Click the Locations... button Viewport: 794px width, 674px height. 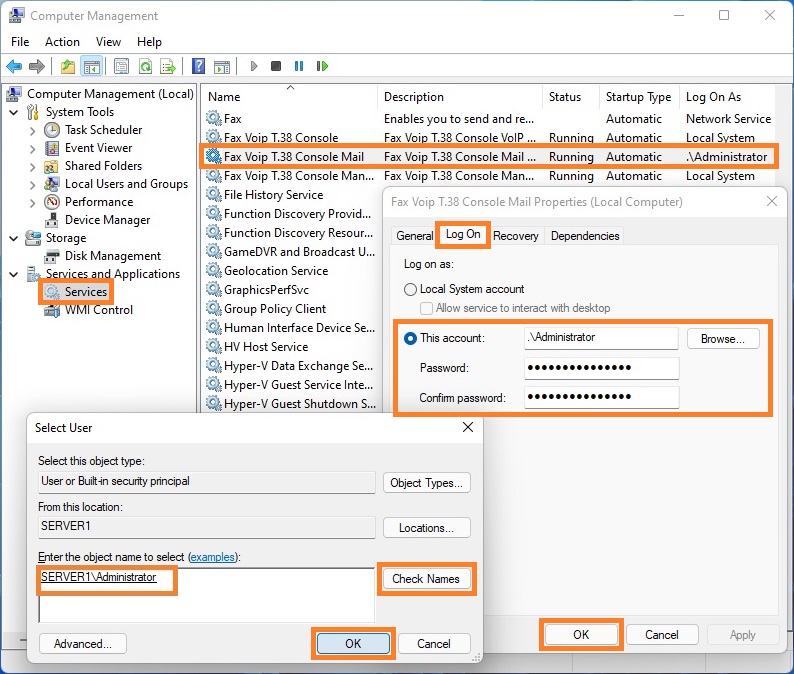426,528
